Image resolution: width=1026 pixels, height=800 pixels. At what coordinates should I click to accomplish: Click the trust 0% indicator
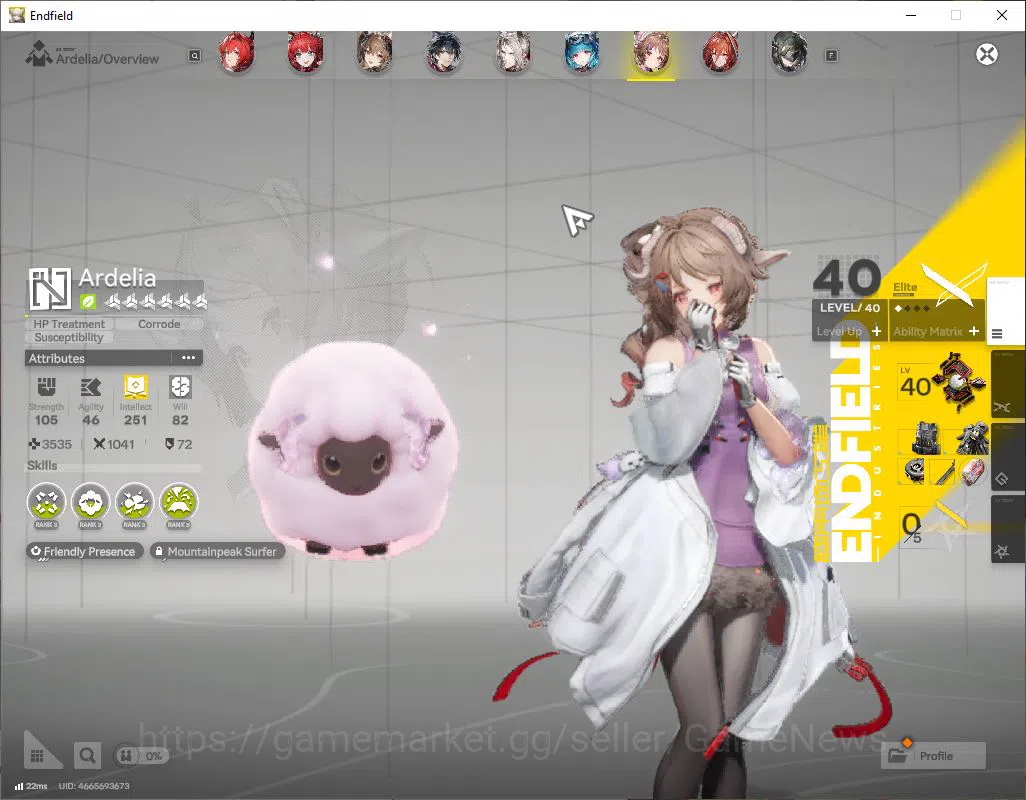tap(141, 756)
